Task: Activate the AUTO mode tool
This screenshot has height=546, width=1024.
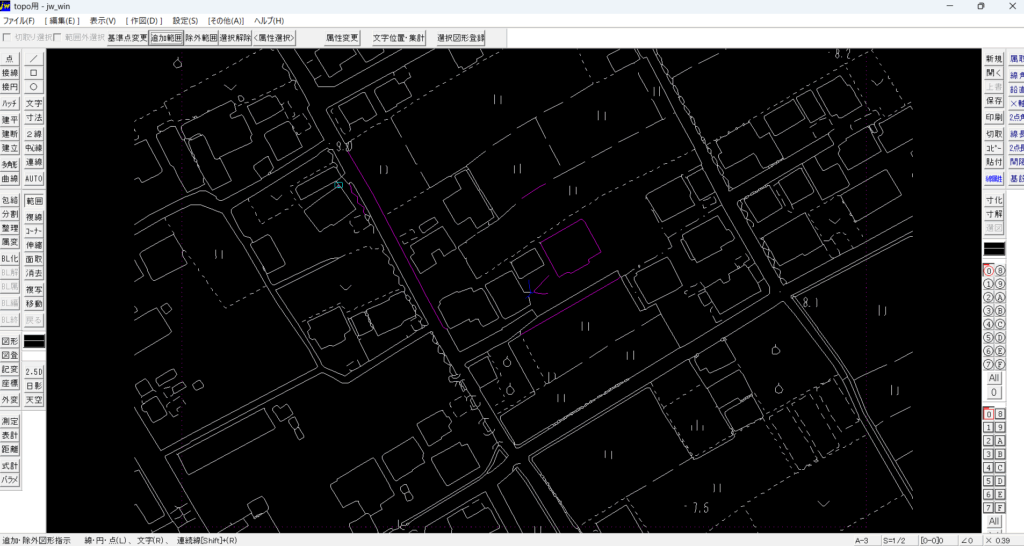Action: click(x=34, y=178)
